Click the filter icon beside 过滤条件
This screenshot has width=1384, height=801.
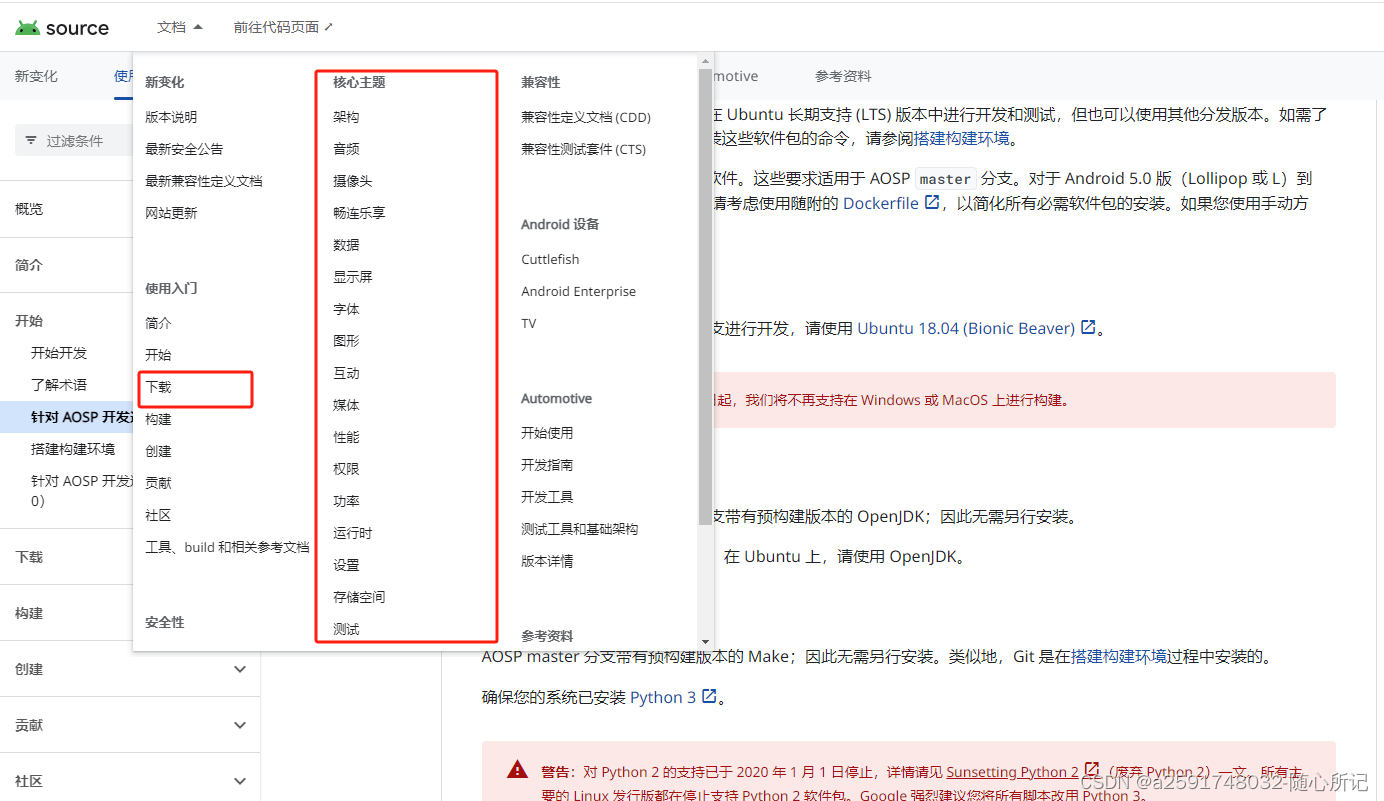(31, 141)
